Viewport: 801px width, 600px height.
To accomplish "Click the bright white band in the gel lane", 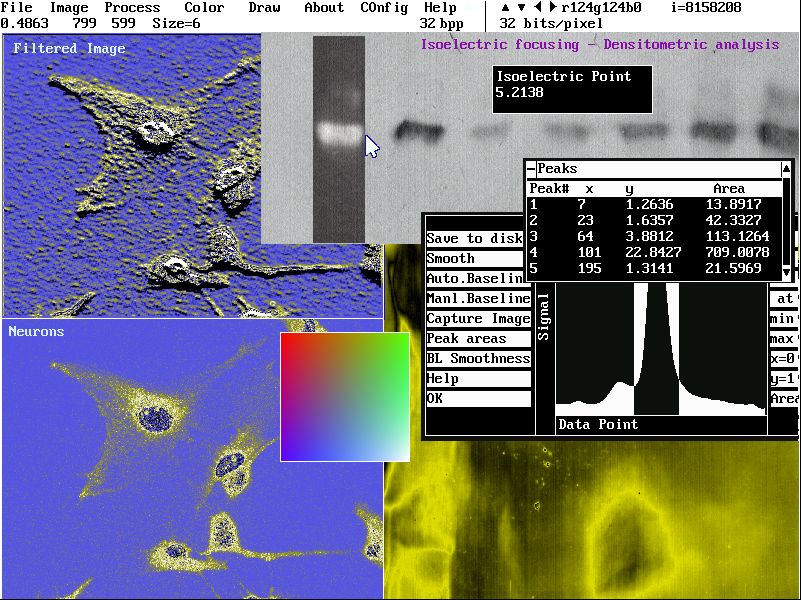I will click(x=339, y=133).
